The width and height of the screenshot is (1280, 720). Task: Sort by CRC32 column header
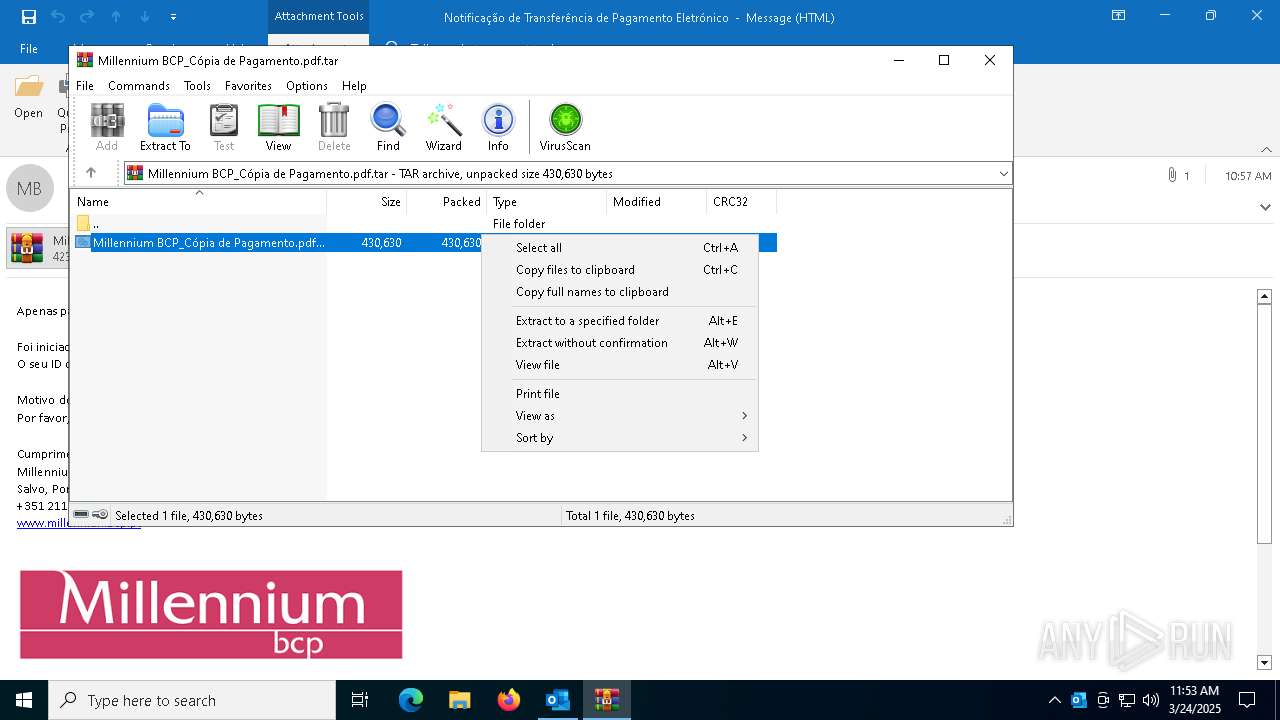tap(741, 202)
